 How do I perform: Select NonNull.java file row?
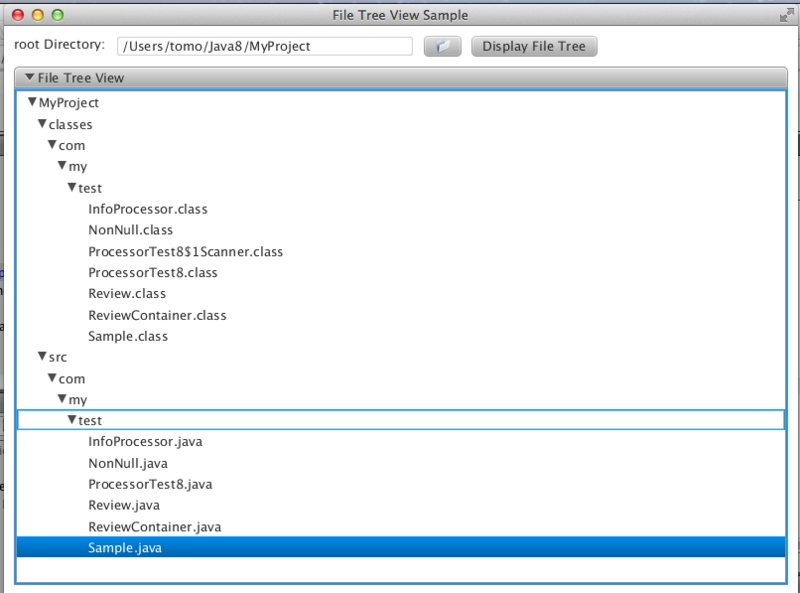click(x=401, y=463)
